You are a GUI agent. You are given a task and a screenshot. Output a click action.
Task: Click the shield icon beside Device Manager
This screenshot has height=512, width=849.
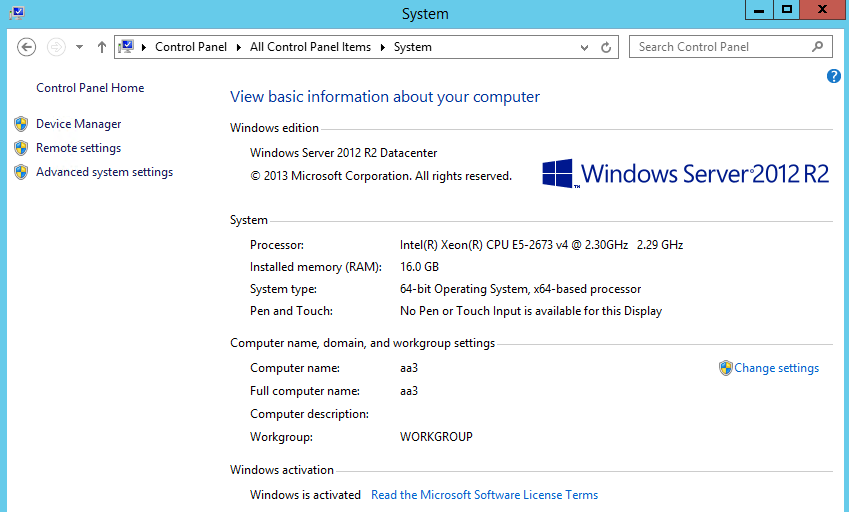coord(21,124)
